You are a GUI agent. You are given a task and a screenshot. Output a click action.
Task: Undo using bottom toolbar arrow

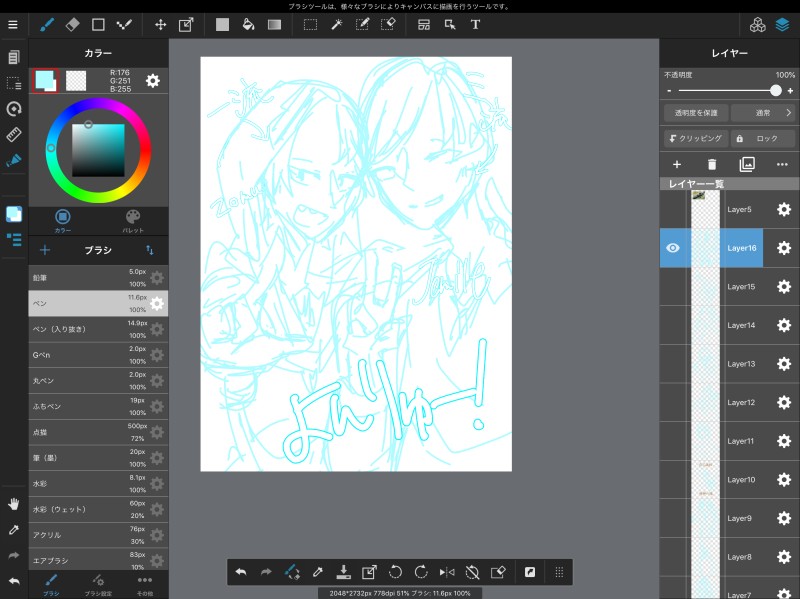point(241,572)
